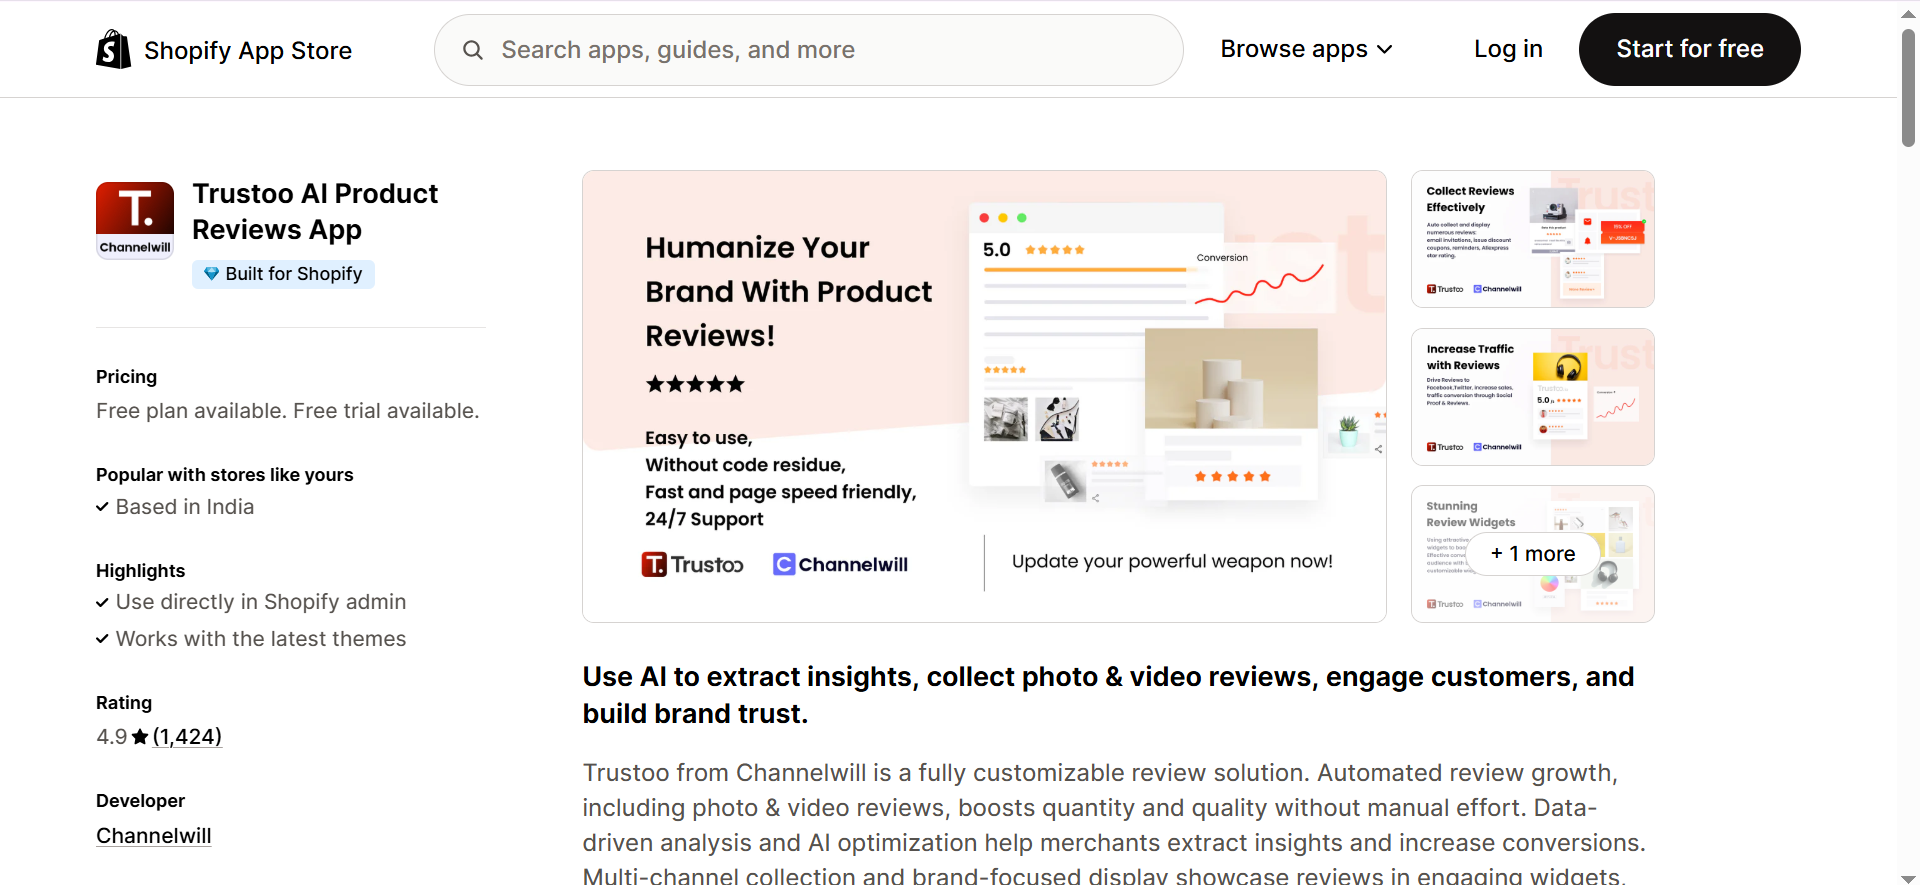
Task: Click the Shopify bag logo icon
Action: pos(113,49)
